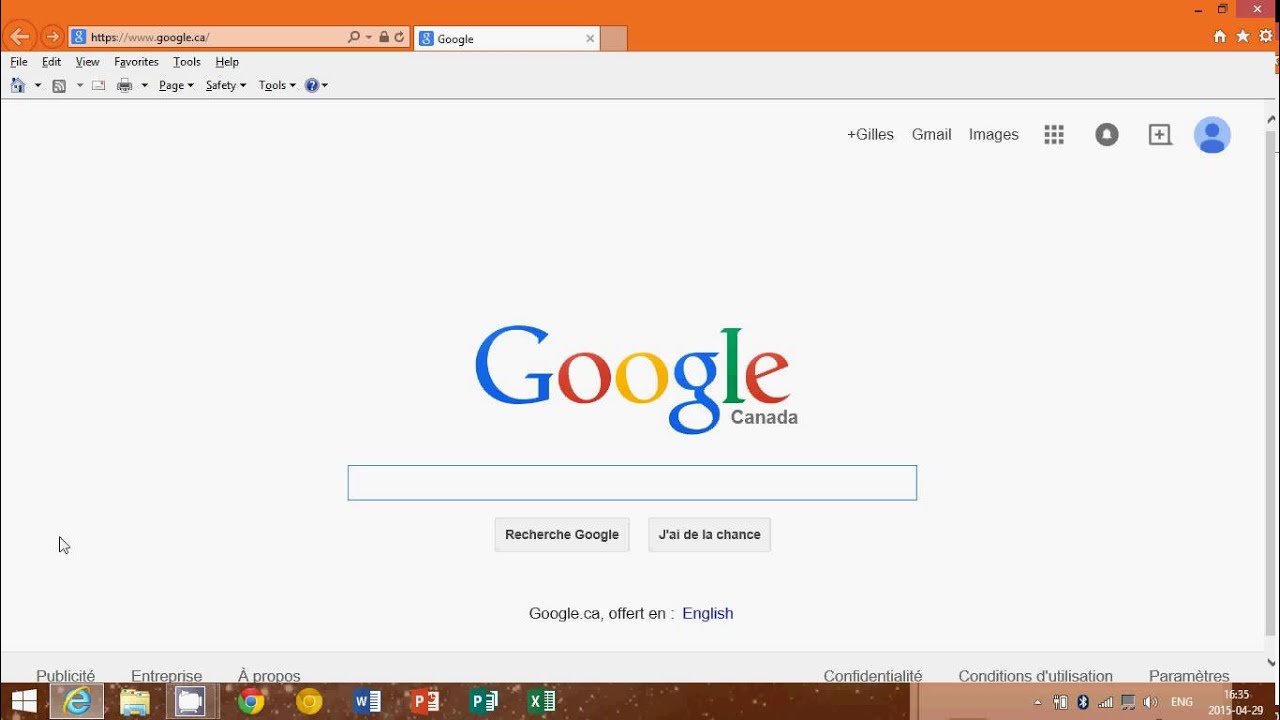Open the command bar Tools dropdown
The image size is (1280, 720).
(x=277, y=85)
